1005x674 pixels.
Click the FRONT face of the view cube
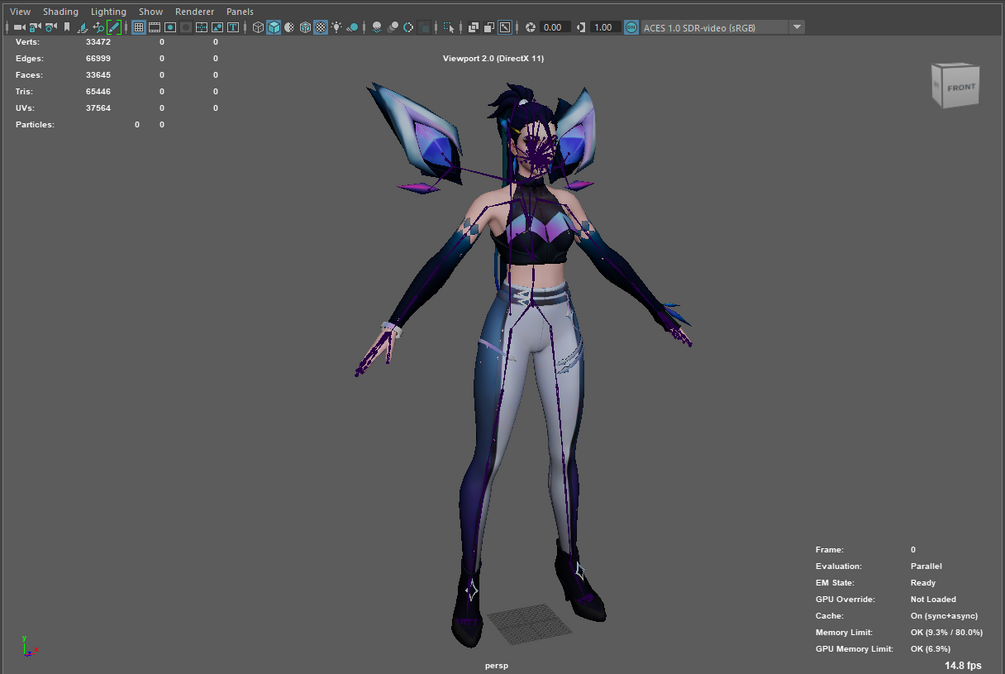tap(960, 88)
